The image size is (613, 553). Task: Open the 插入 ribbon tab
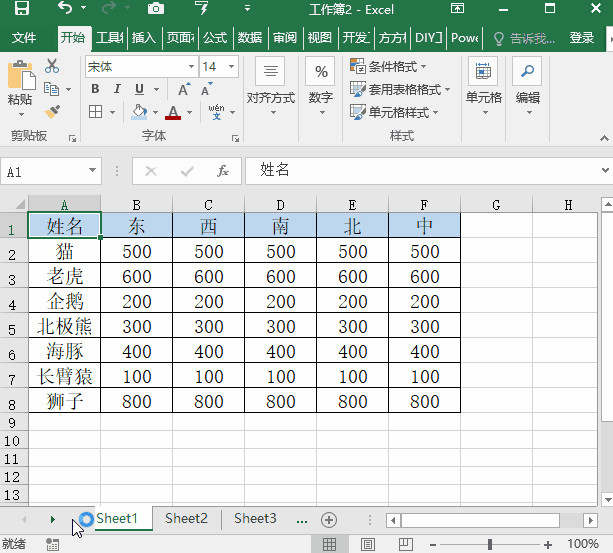[144, 38]
